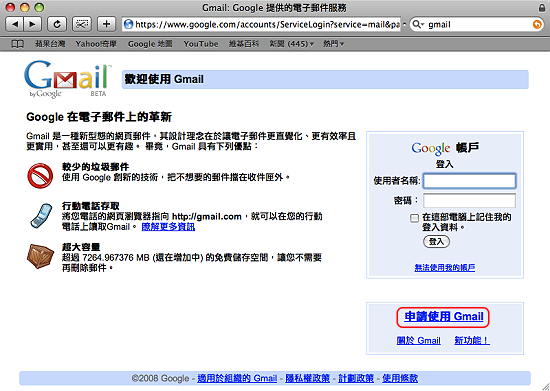Open the 申請使用 Gmail signup link
Image resolution: width=550 pixels, height=391 pixels.
[x=444, y=317]
